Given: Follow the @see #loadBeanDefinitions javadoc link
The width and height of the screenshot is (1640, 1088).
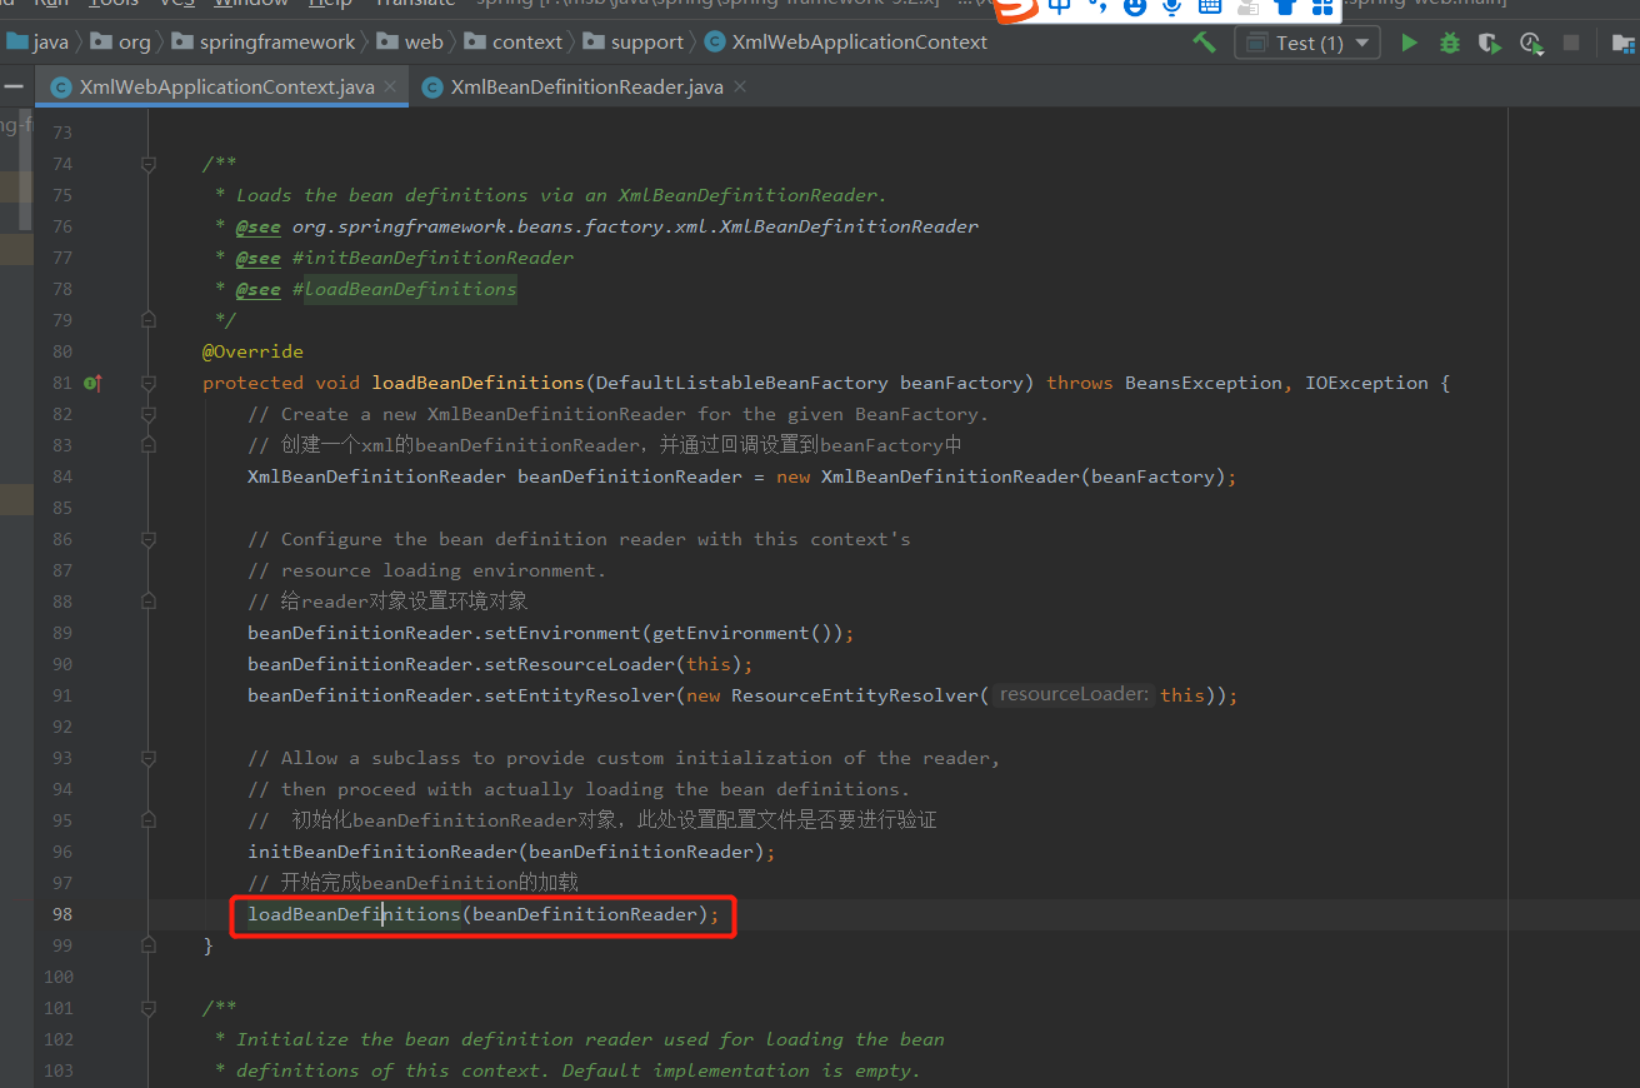Looking at the screenshot, I should pos(404,289).
